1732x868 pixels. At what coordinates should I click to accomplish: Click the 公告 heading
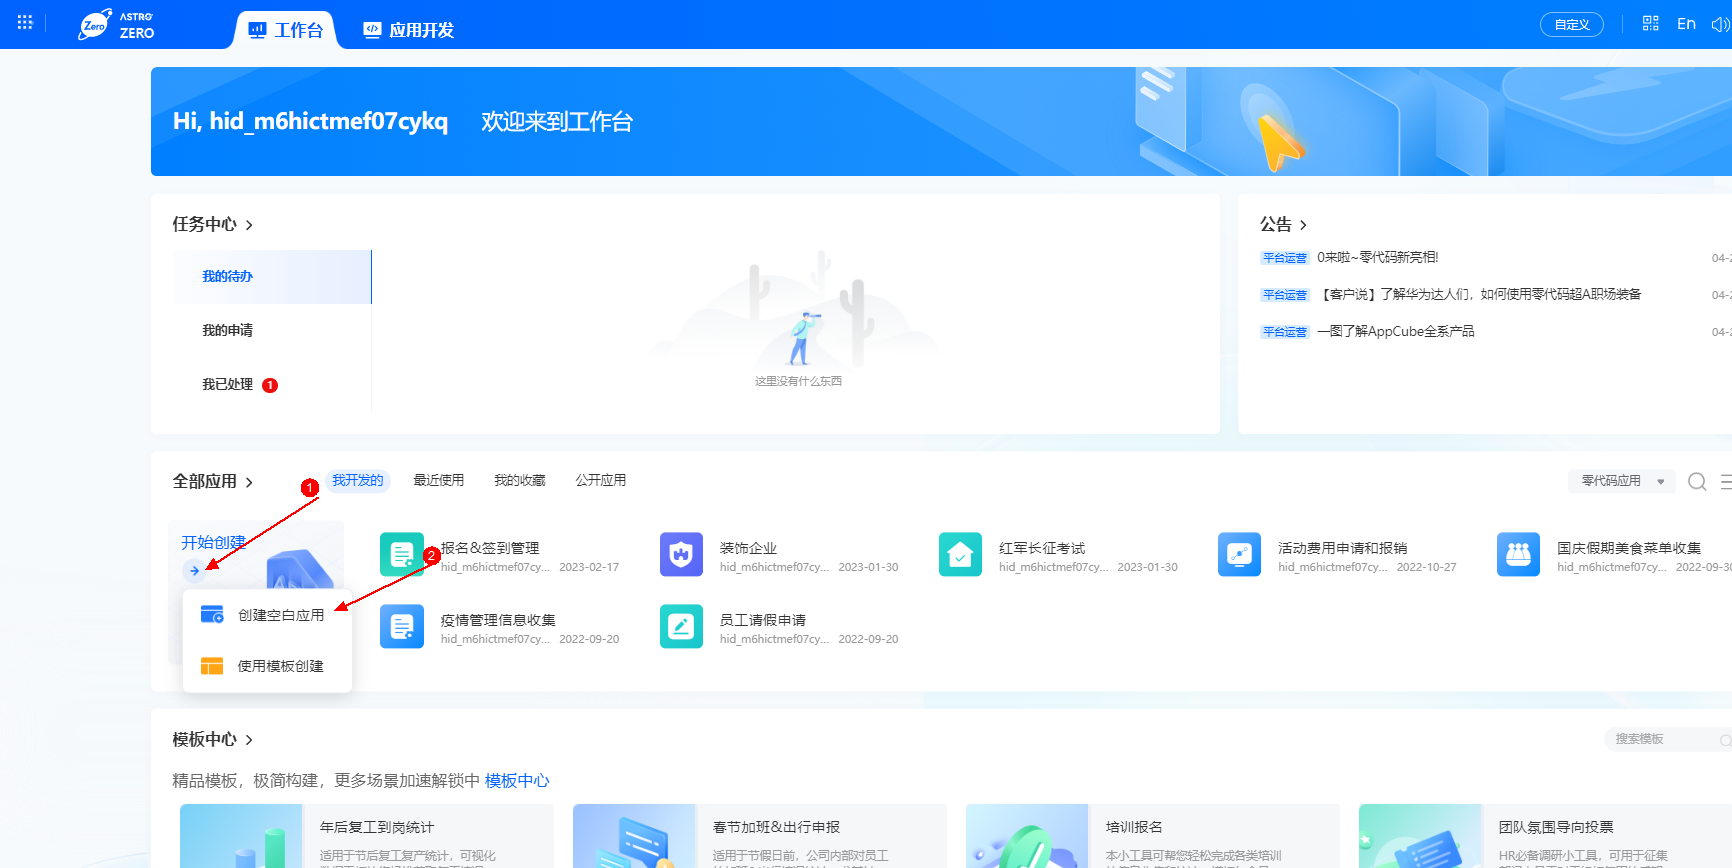click(1276, 224)
